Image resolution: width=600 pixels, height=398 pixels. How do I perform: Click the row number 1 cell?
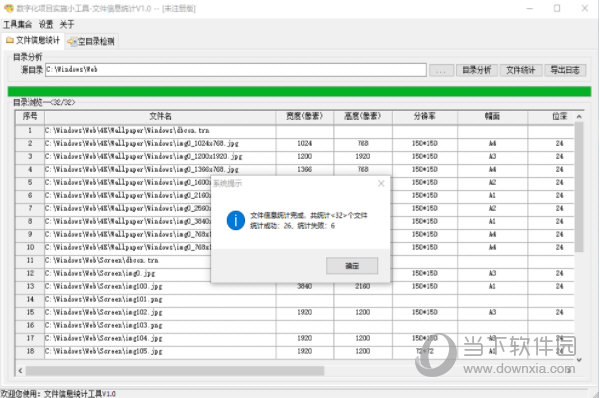click(30, 130)
